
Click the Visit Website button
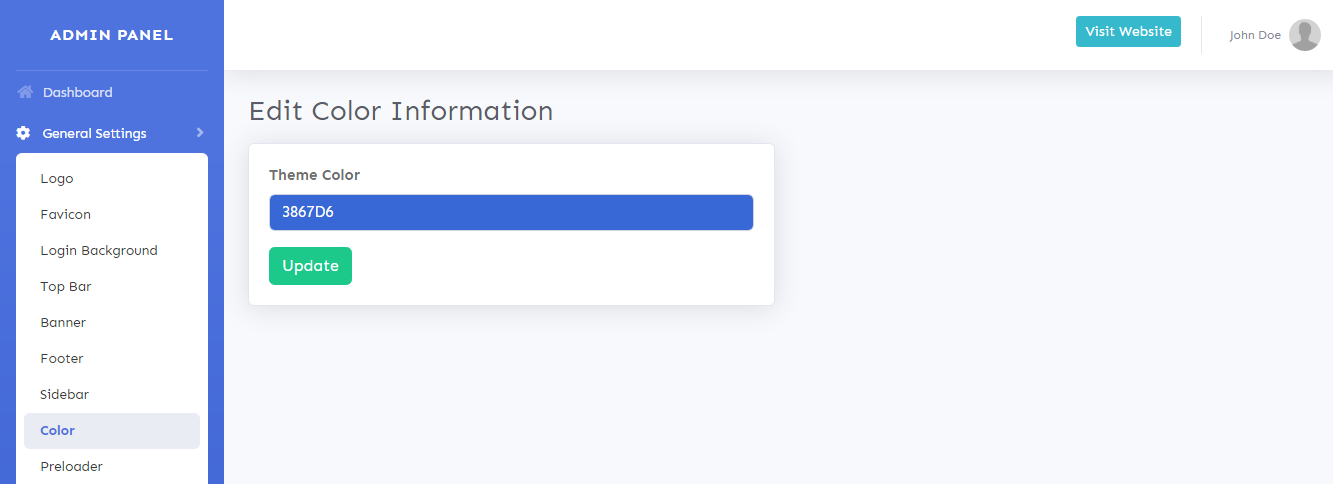[x=1128, y=32]
